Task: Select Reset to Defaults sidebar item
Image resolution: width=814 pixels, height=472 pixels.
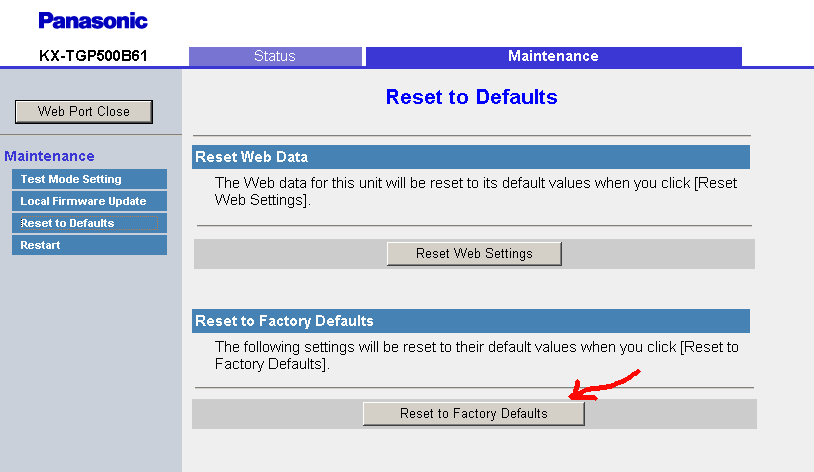Action: (x=89, y=223)
